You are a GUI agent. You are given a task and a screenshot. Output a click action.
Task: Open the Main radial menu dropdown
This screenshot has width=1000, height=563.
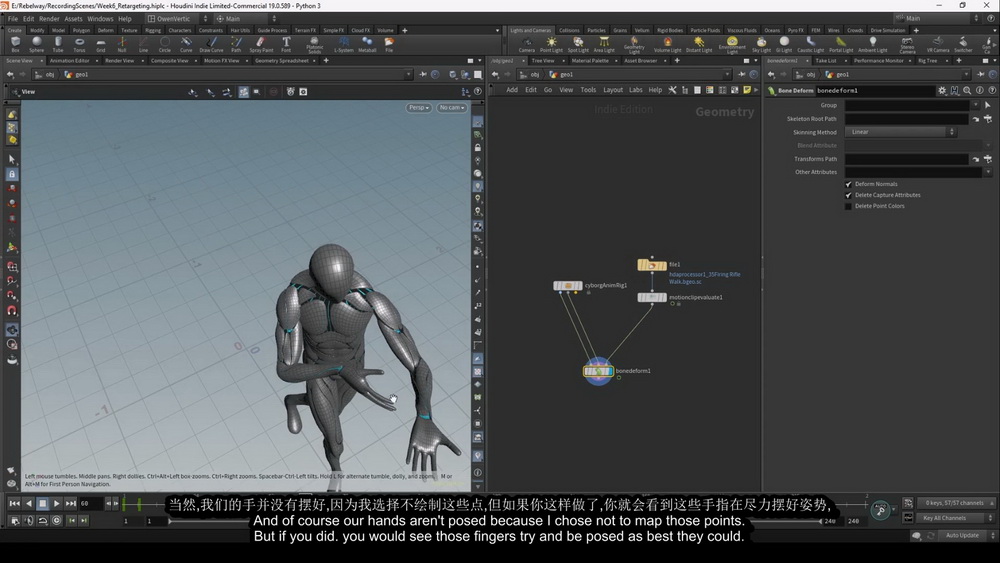point(246,18)
